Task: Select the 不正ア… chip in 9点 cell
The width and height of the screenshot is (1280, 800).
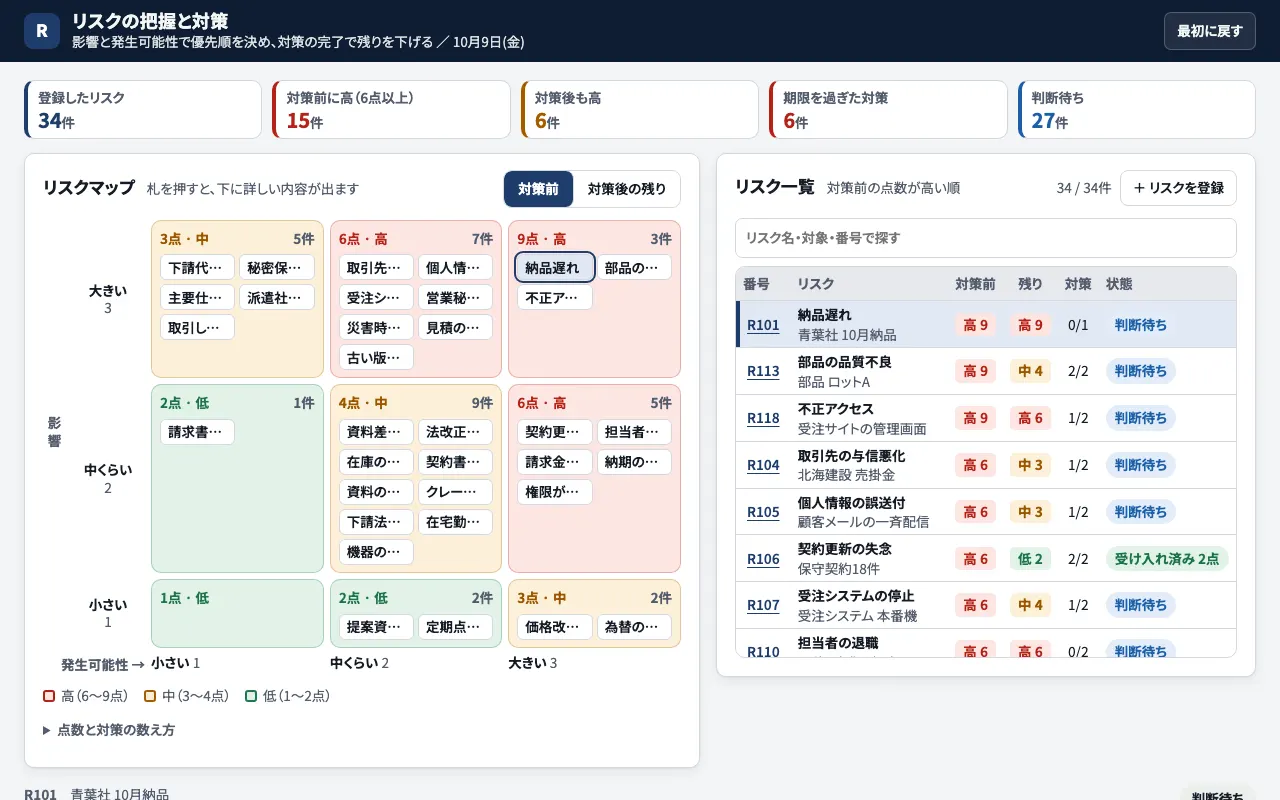Action: coord(555,298)
